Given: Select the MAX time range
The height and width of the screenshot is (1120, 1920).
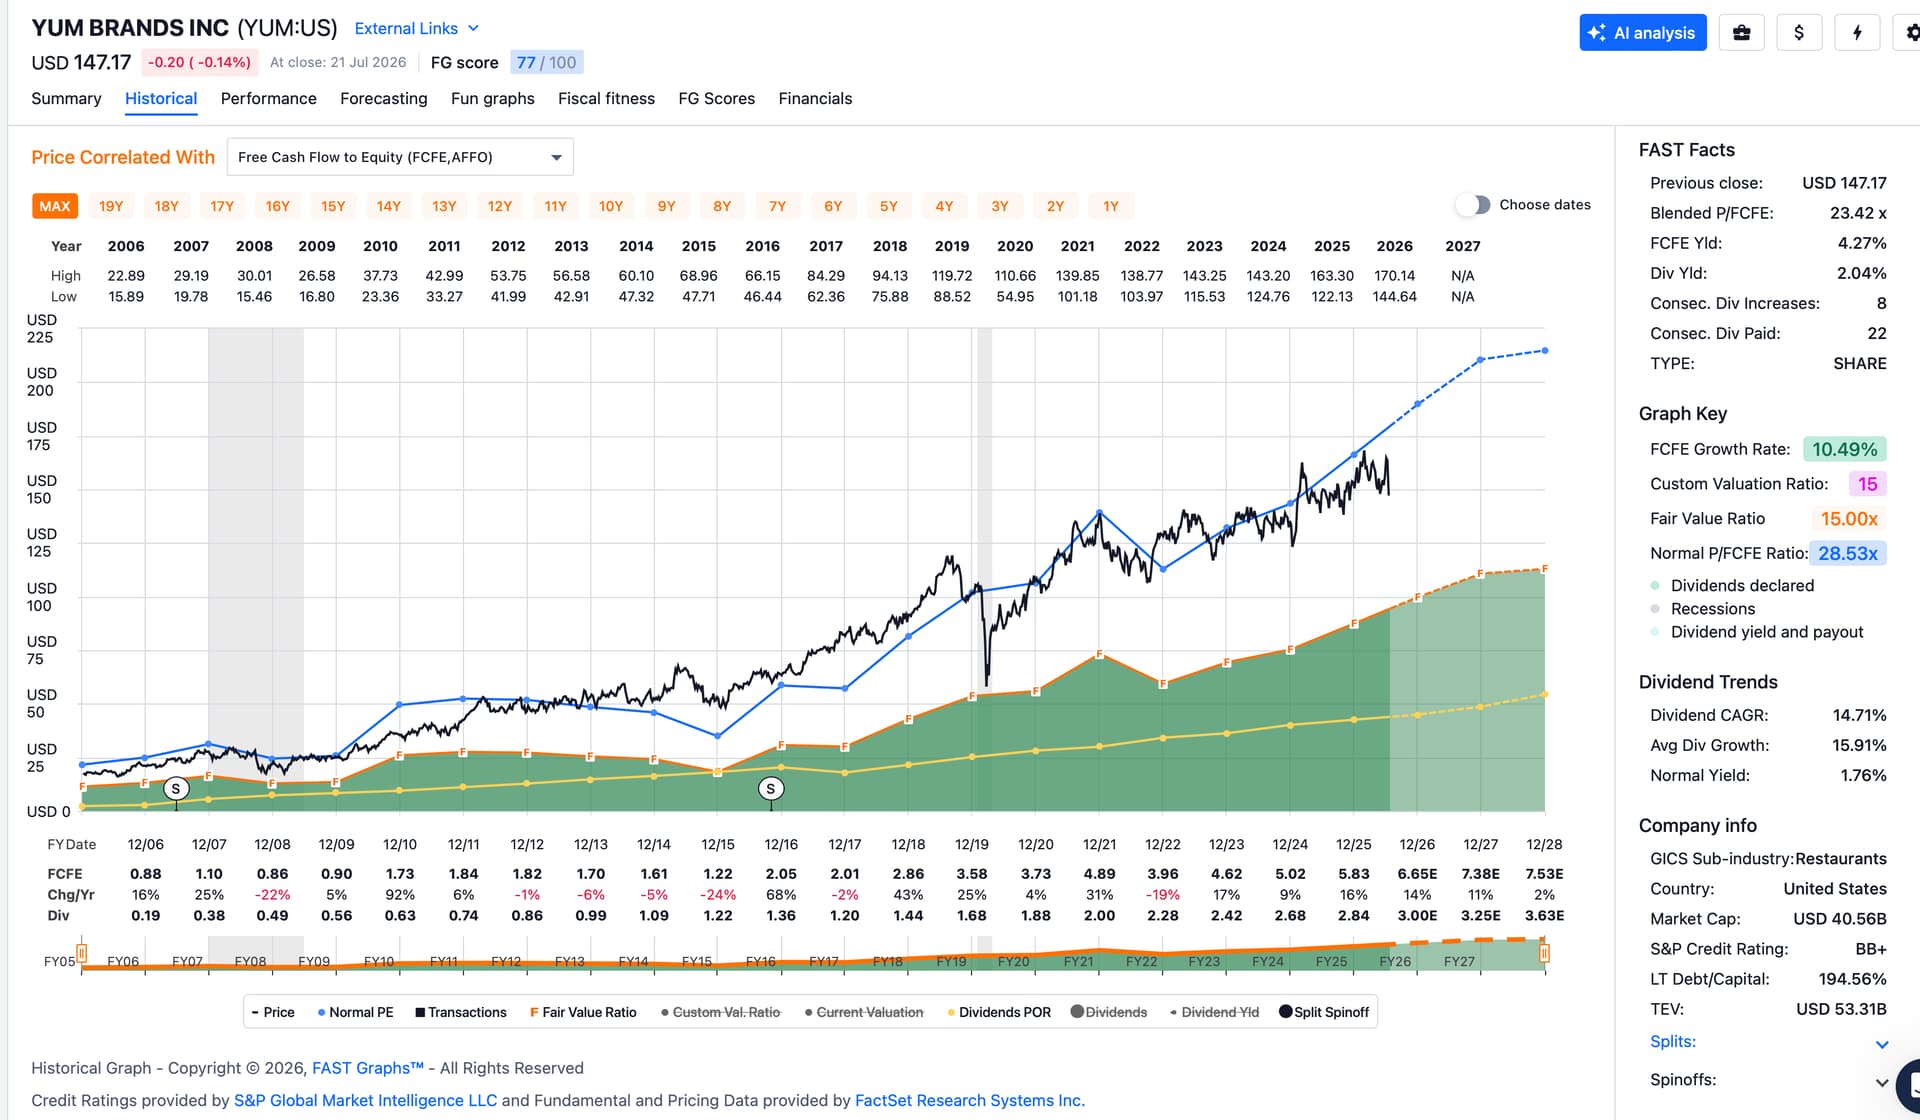Looking at the screenshot, I should 55,206.
